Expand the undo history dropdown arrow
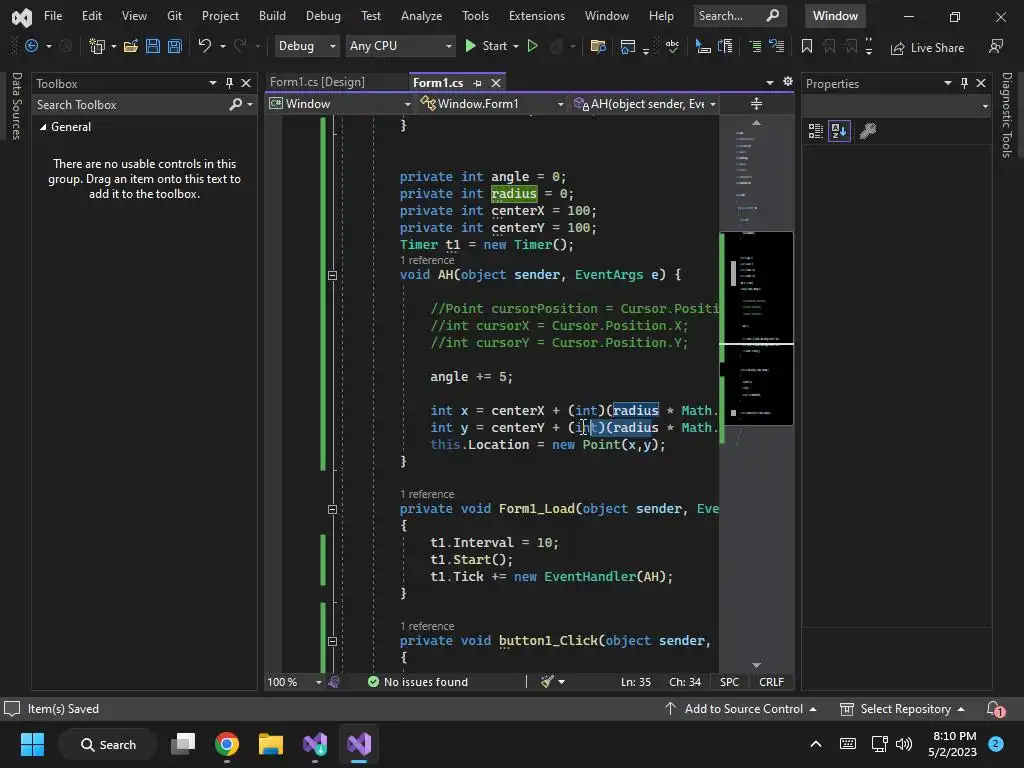 (x=223, y=46)
